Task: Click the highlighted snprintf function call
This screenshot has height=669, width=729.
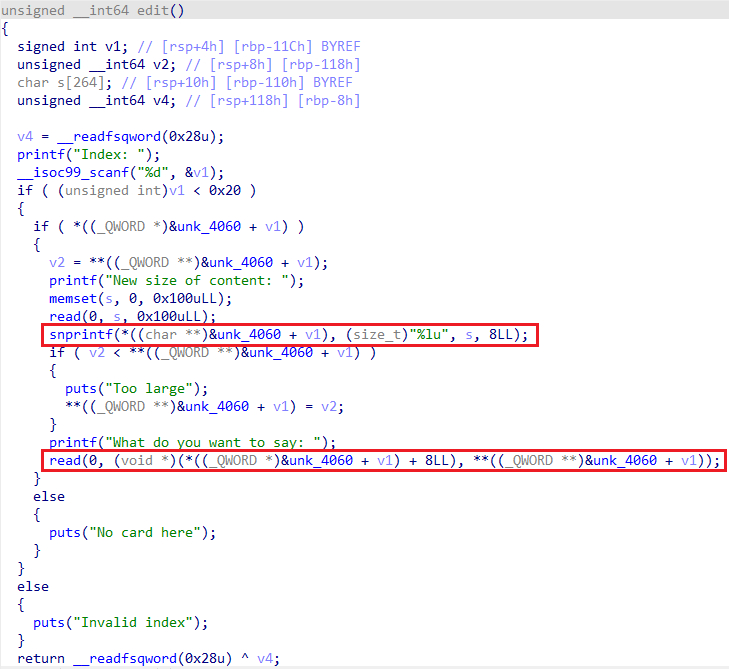Action: click(81, 334)
